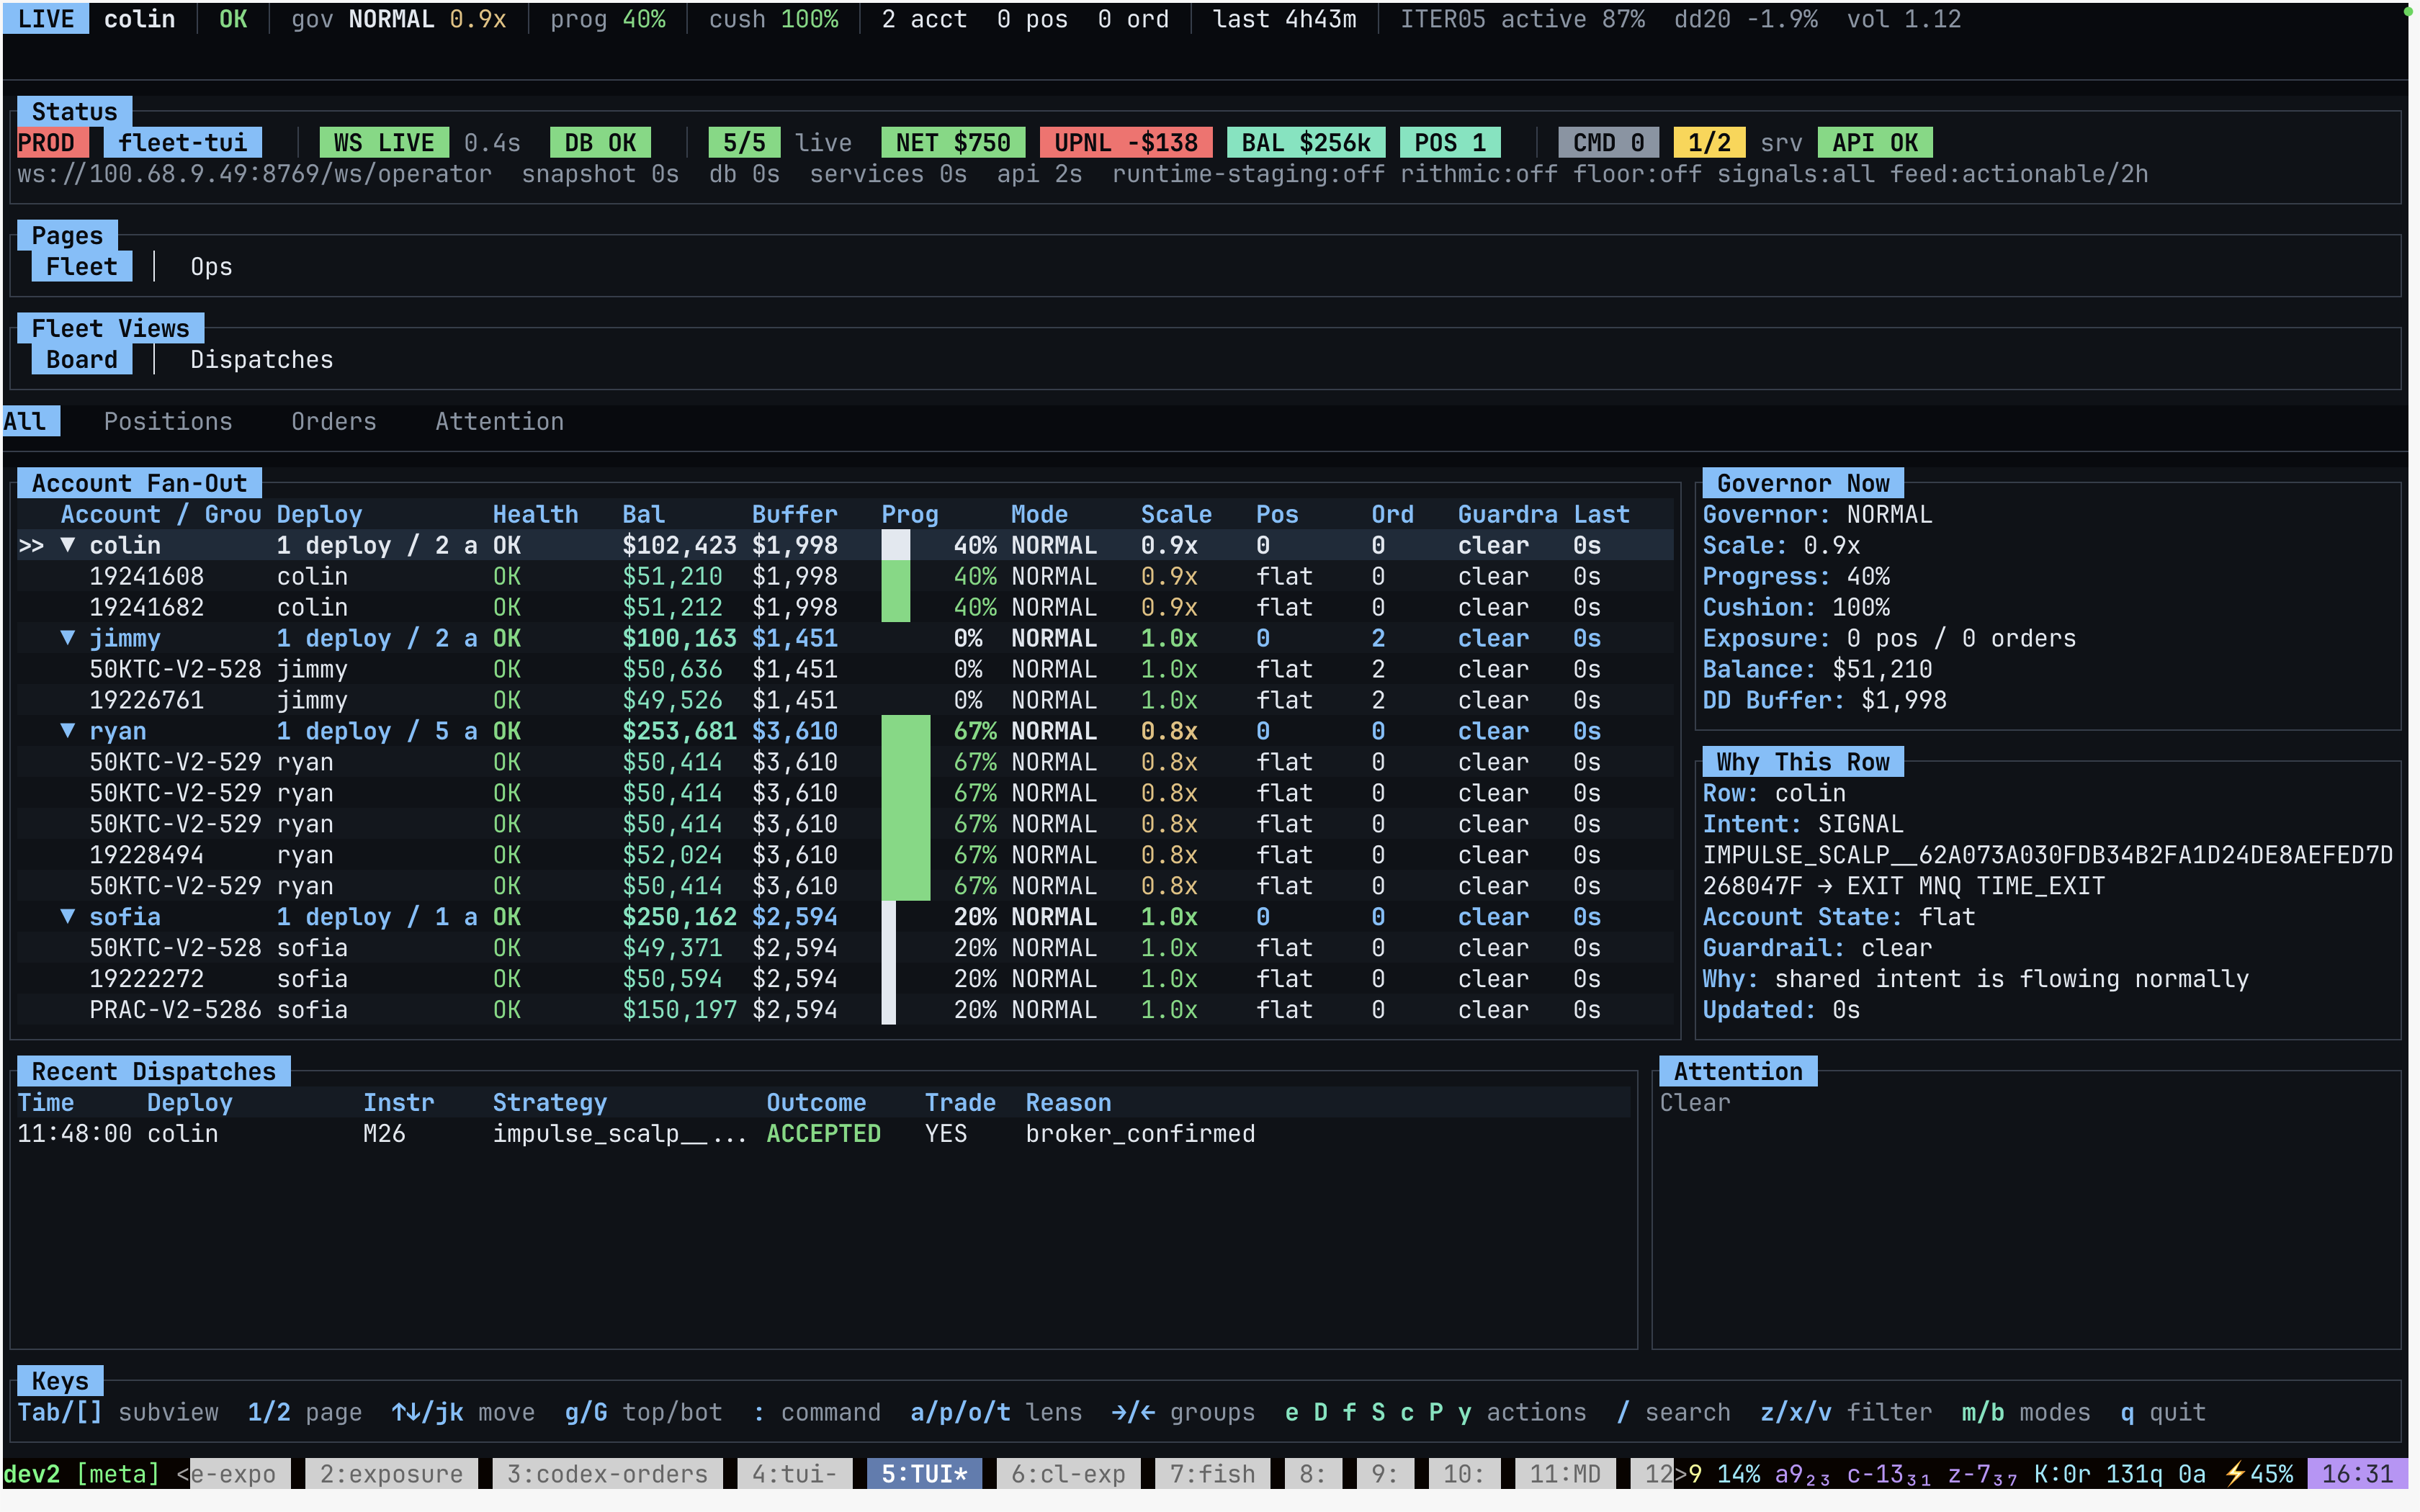Click the 1/2 srv page badge
The height and width of the screenshot is (1512, 2420).
pyautogui.click(x=1709, y=143)
